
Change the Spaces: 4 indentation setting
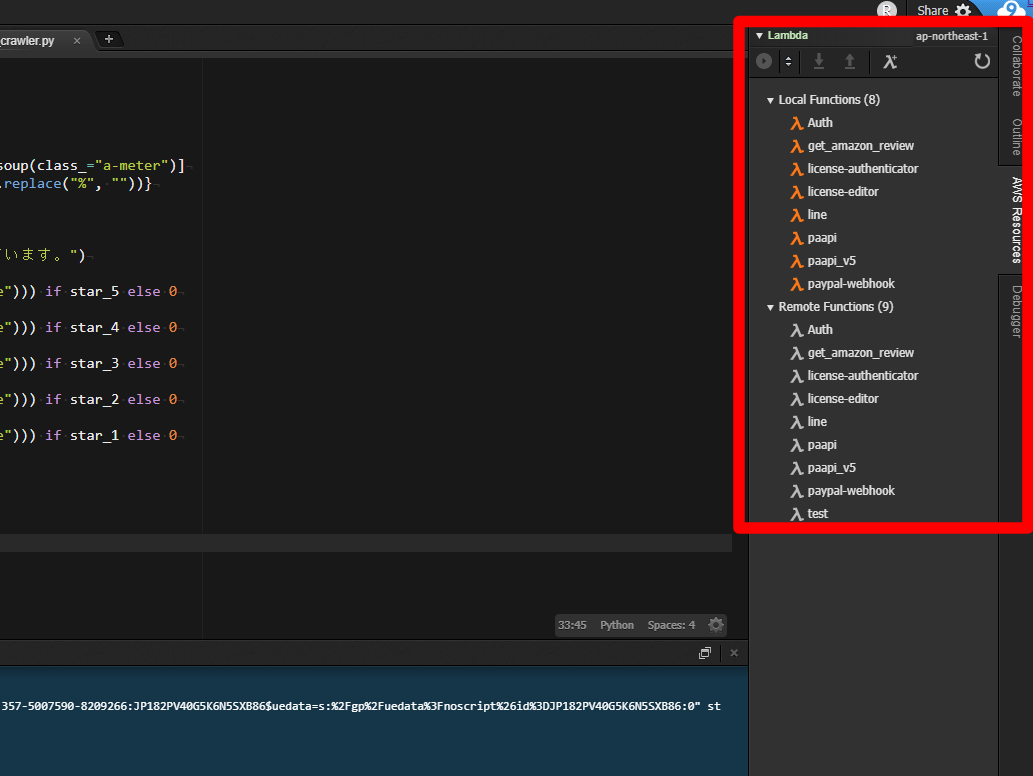pos(671,625)
